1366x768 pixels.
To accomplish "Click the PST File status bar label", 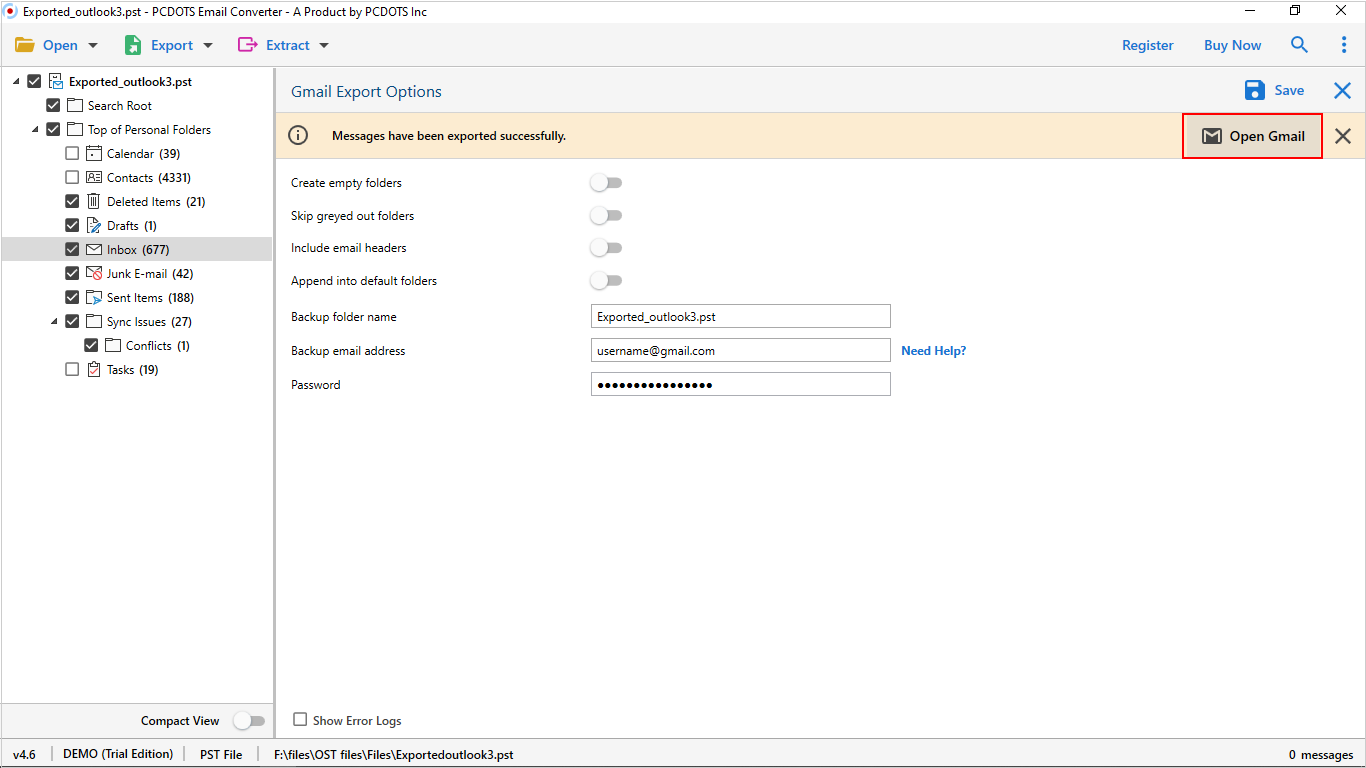I will 221,754.
